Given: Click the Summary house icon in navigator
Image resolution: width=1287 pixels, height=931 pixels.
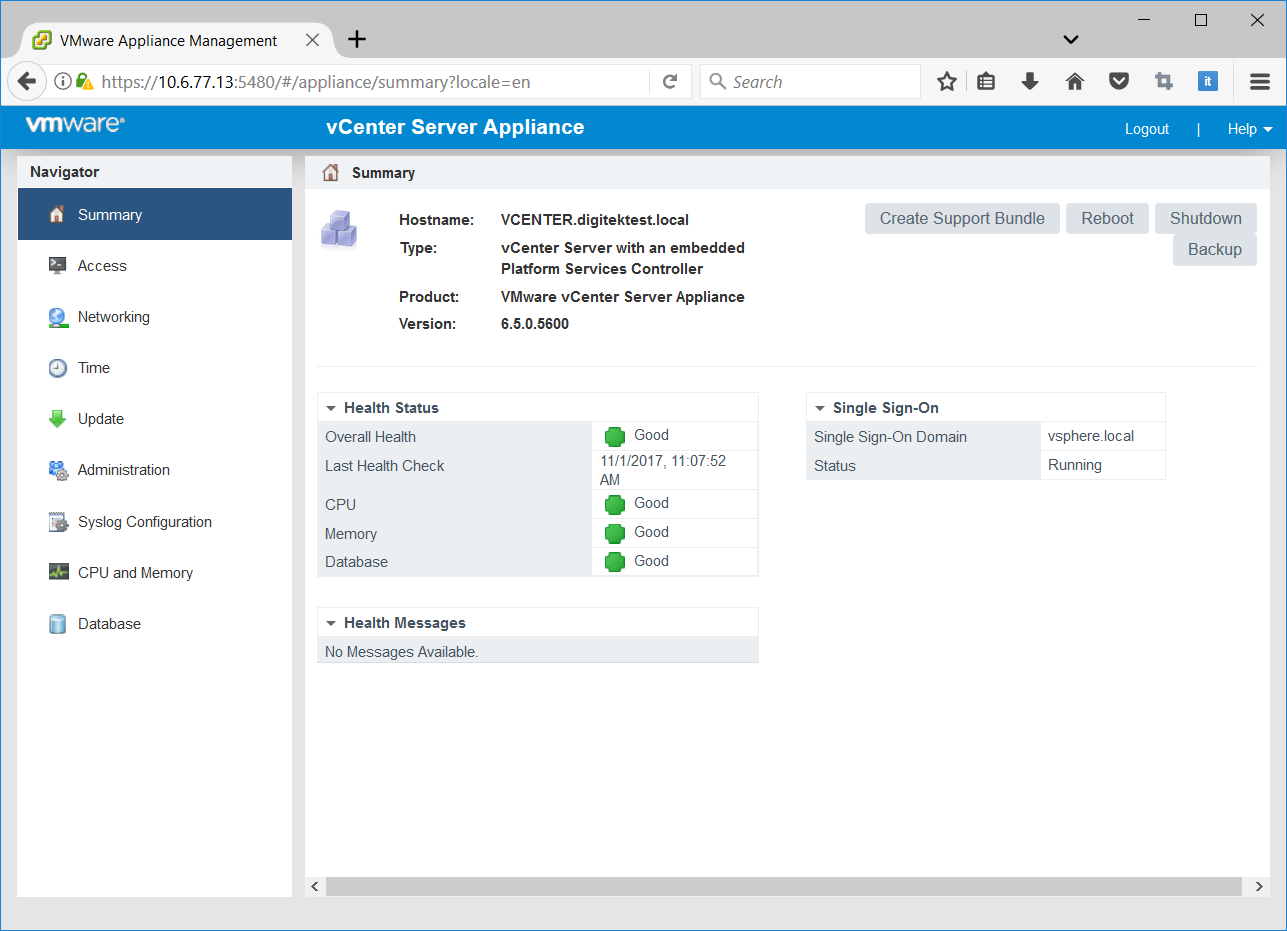Looking at the screenshot, I should pos(57,214).
